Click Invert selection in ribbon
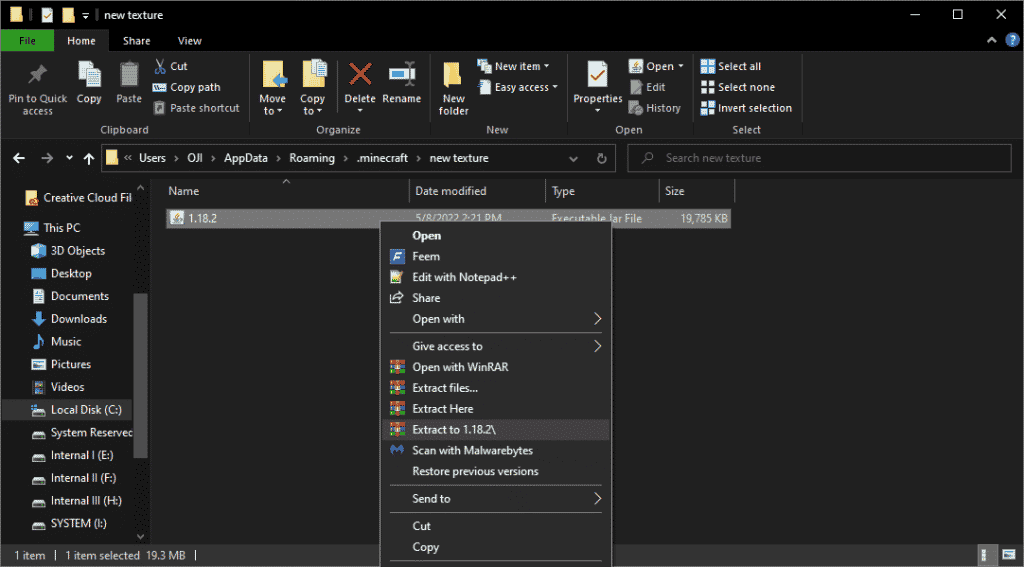The height and width of the screenshot is (567, 1024). tap(746, 108)
